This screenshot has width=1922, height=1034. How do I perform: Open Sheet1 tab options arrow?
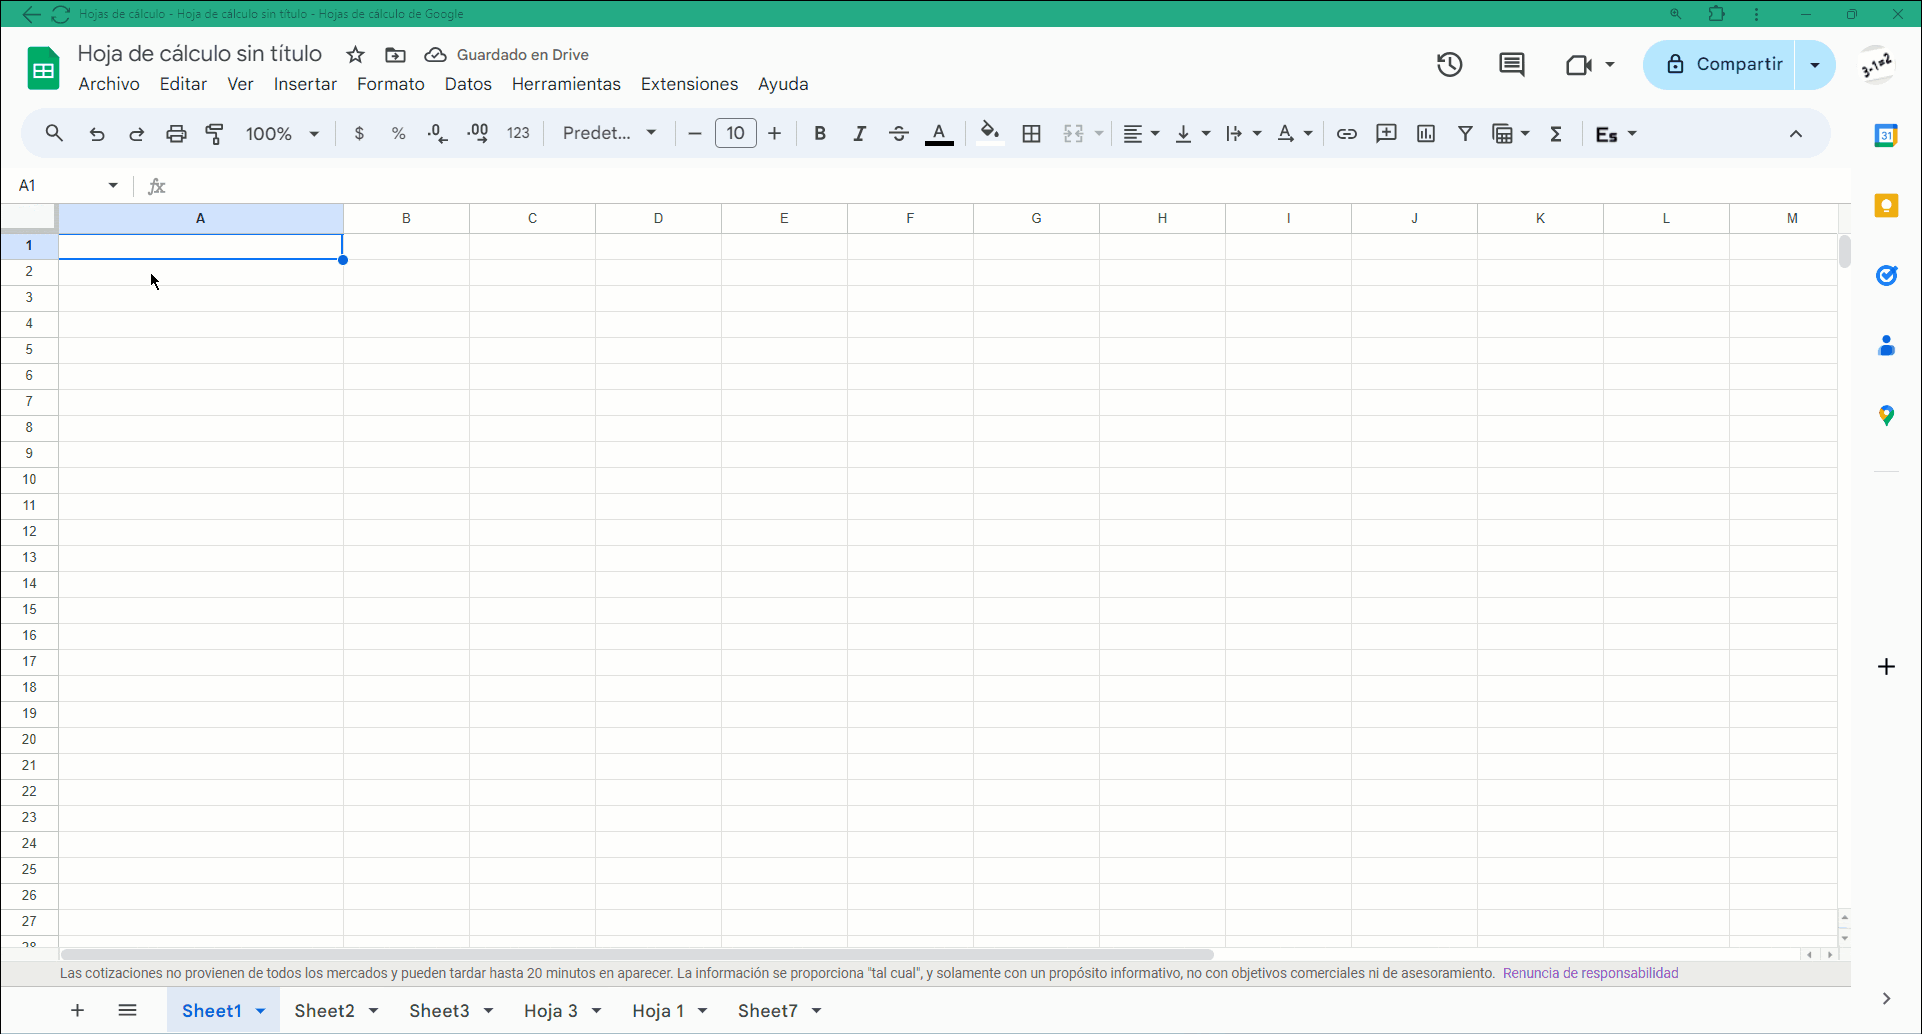(x=261, y=1011)
